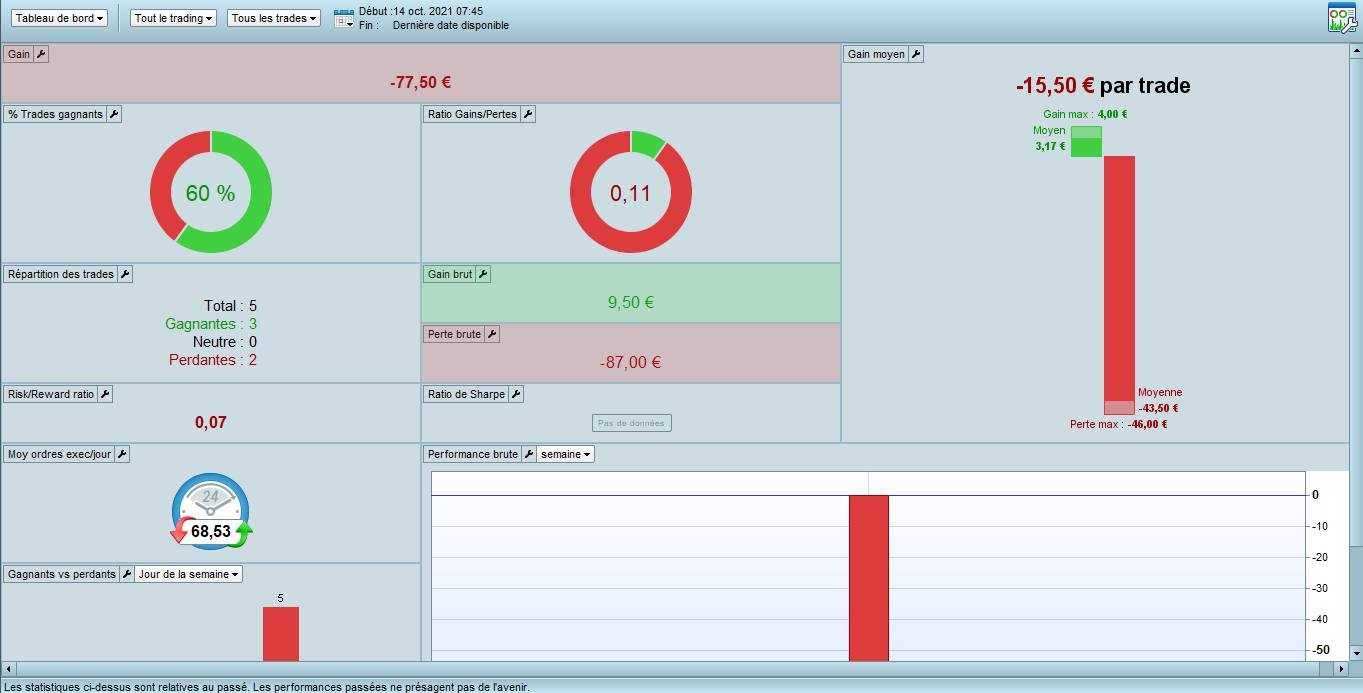Click the Gagnantes : 3 line
The image size is (1363, 693).
point(211,324)
